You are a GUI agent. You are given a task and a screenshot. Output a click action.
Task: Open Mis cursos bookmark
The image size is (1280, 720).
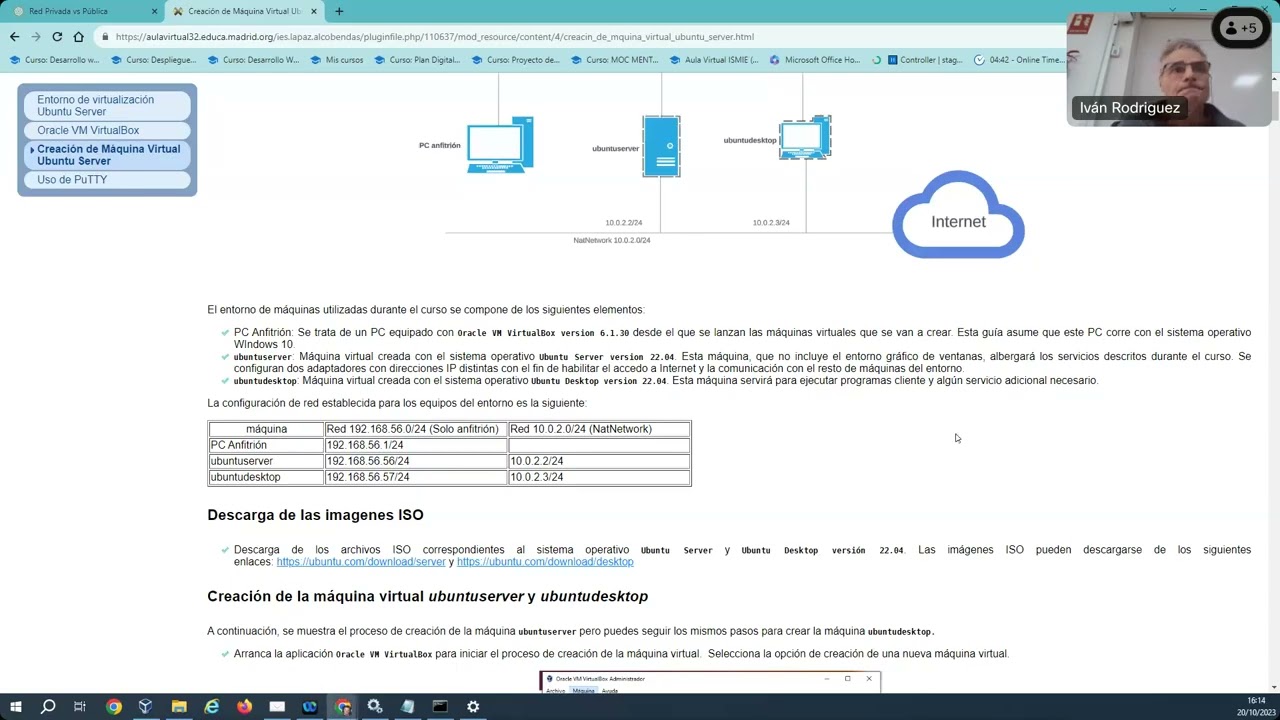337,59
